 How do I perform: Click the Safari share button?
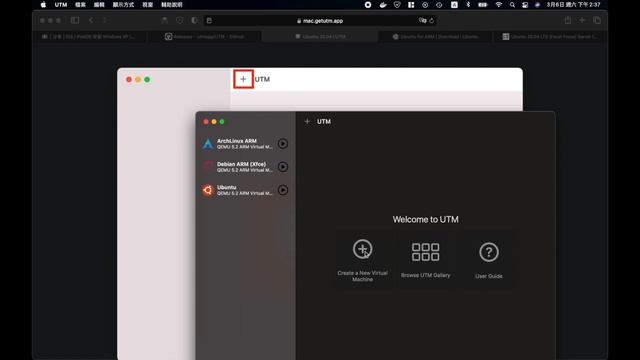click(568, 20)
